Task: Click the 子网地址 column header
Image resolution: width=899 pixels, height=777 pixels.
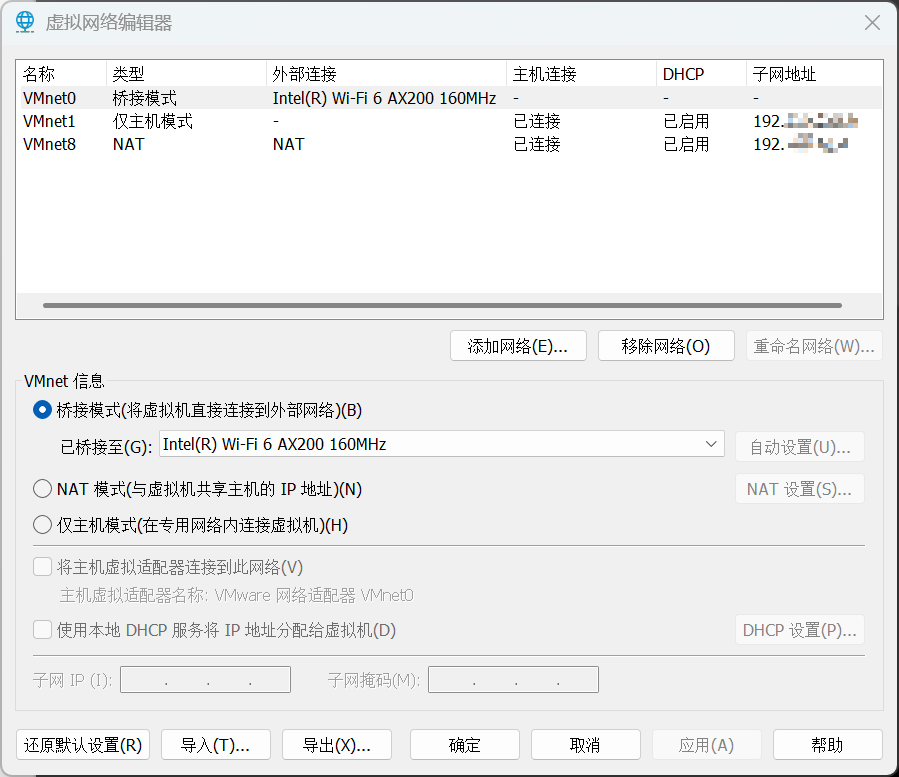Action: (784, 74)
